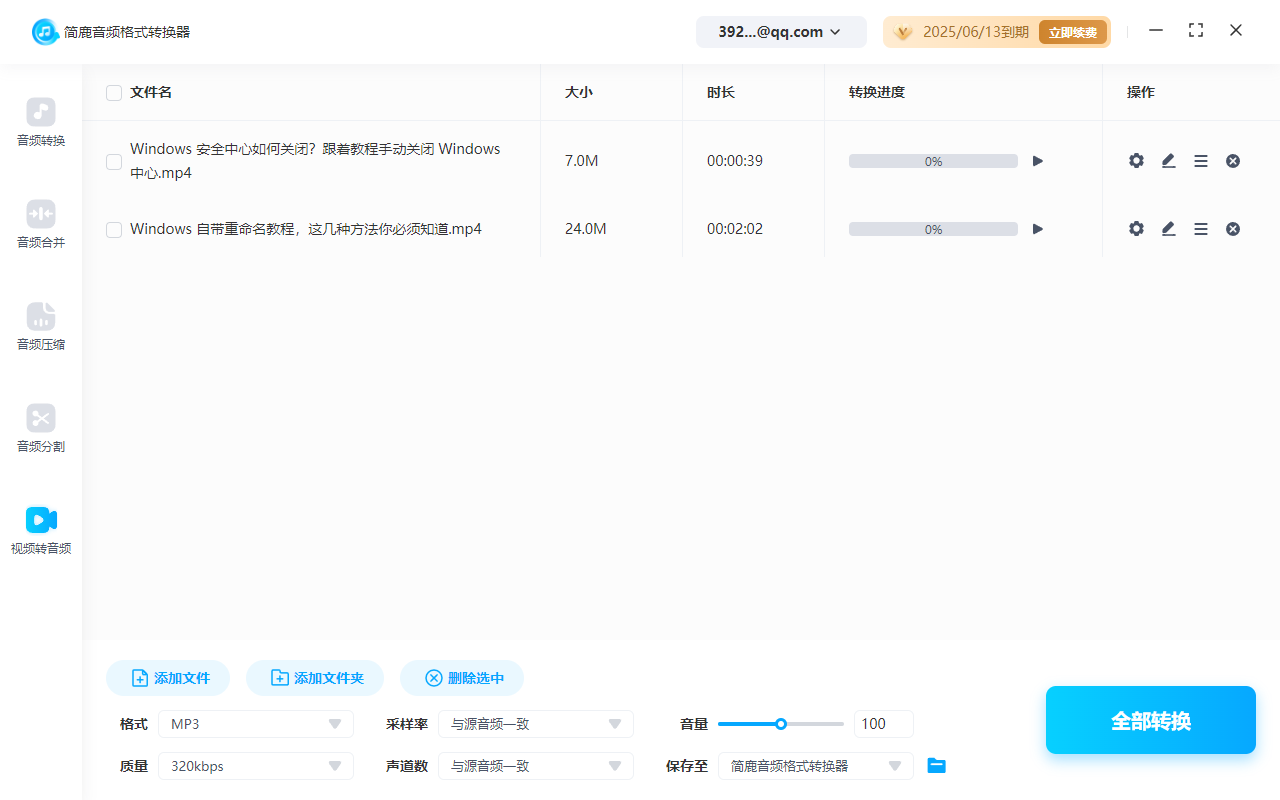Click the edit pencil for the 重命名教程 file
Image resolution: width=1280 pixels, height=800 pixels.
click(x=1168, y=229)
